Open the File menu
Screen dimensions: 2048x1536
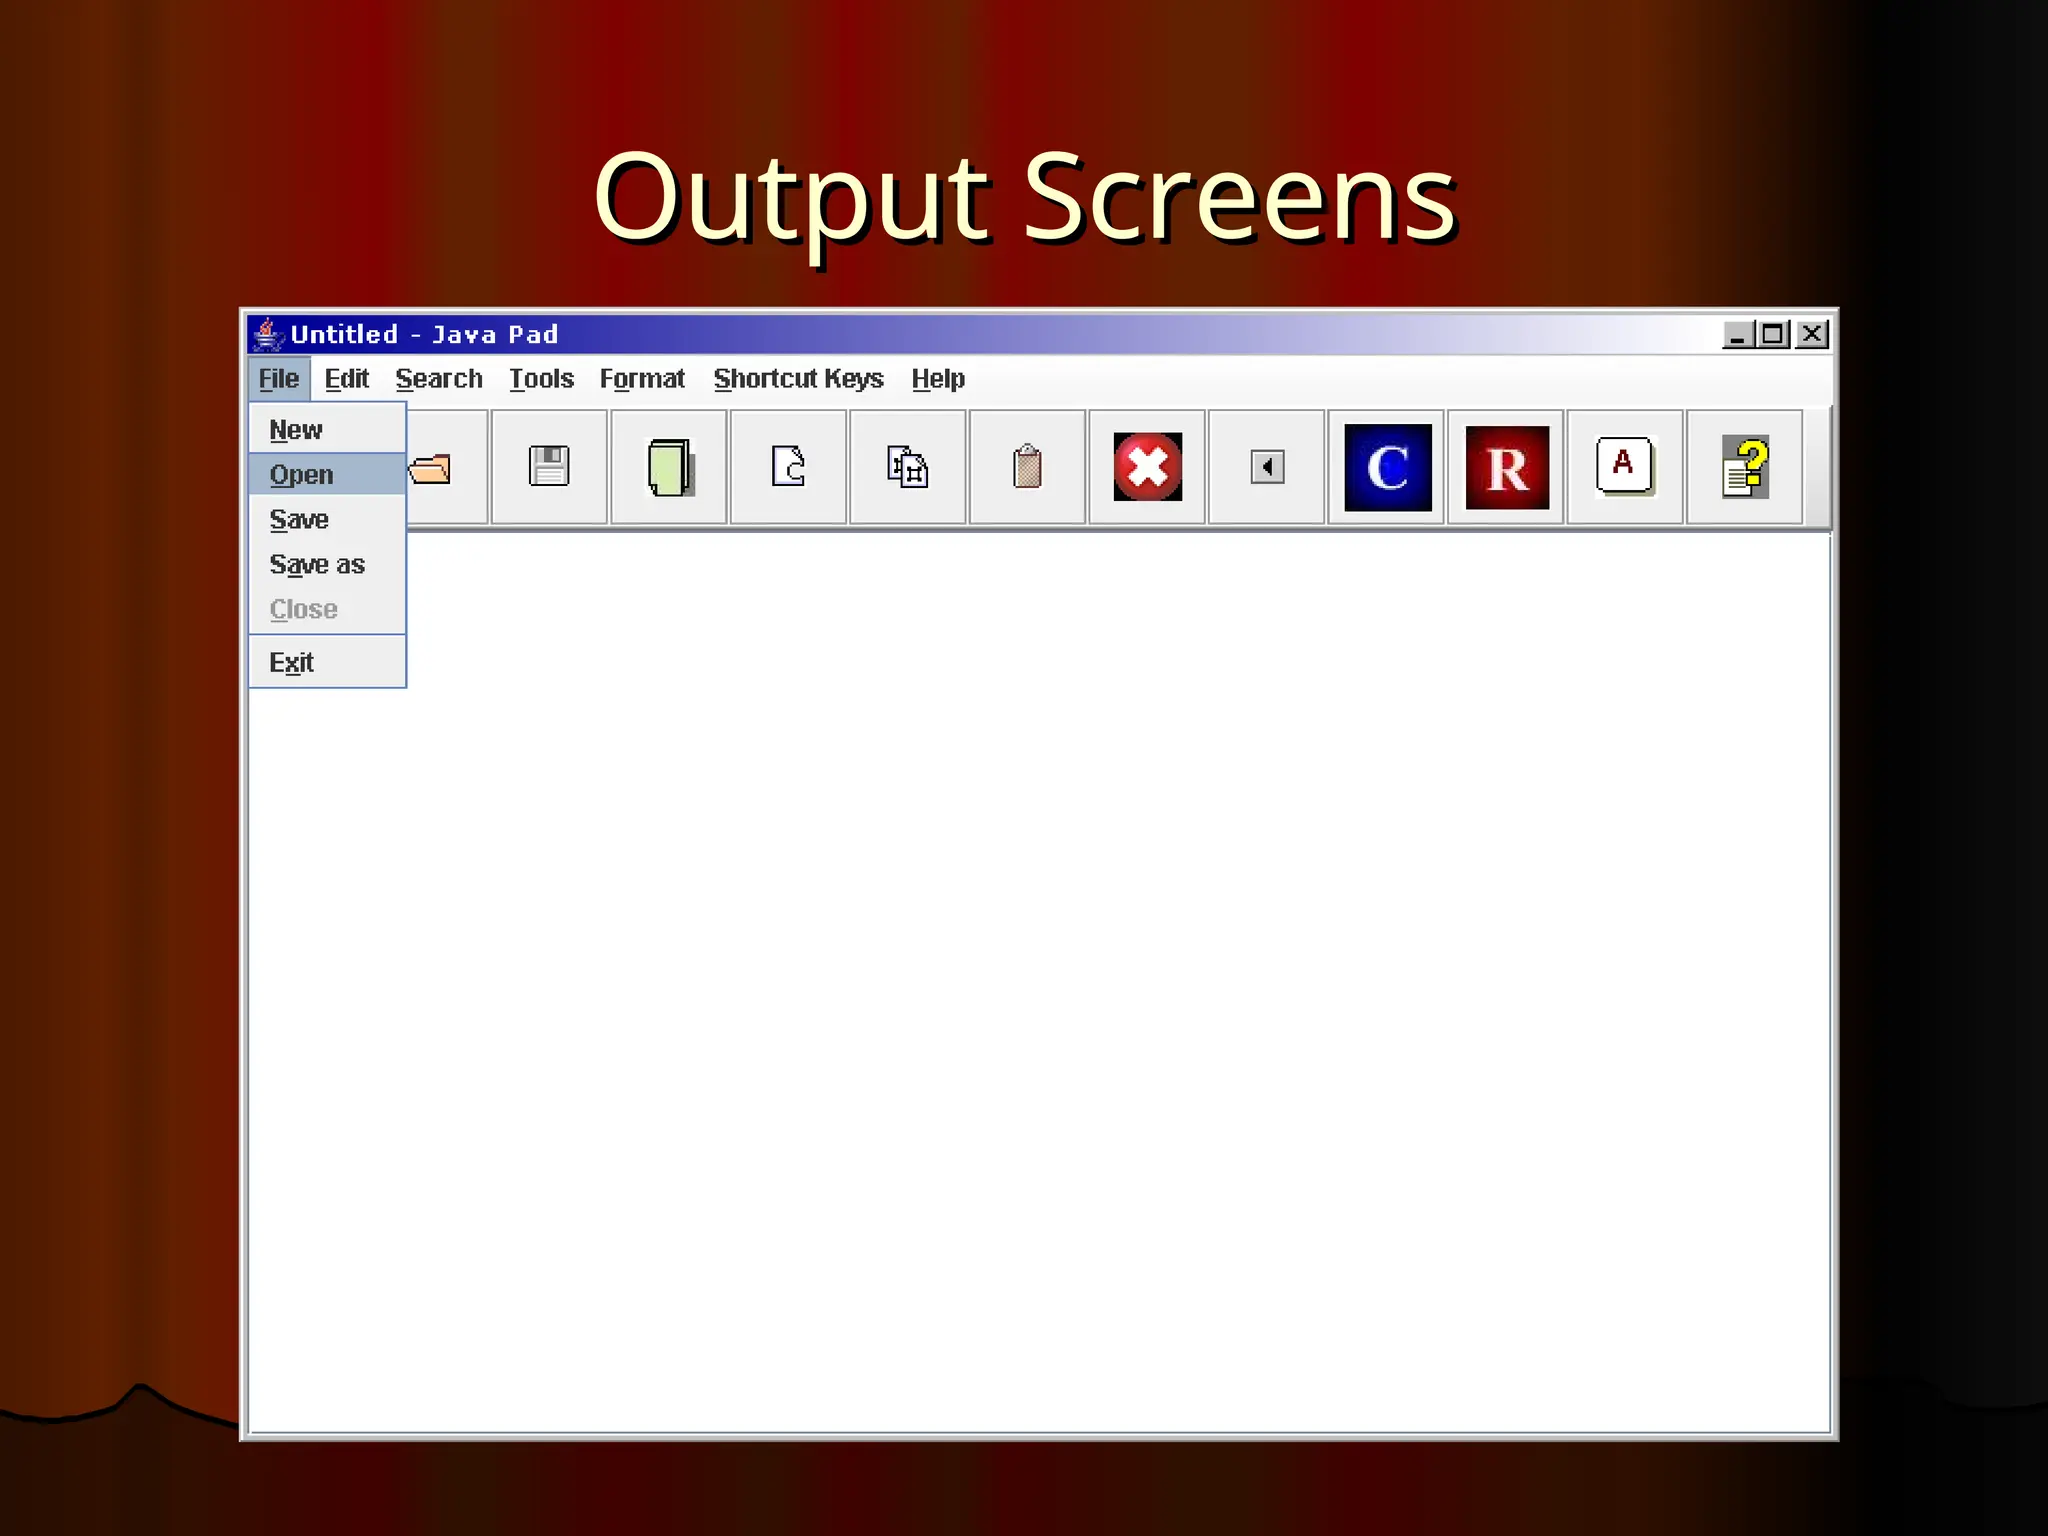pyautogui.click(x=279, y=379)
